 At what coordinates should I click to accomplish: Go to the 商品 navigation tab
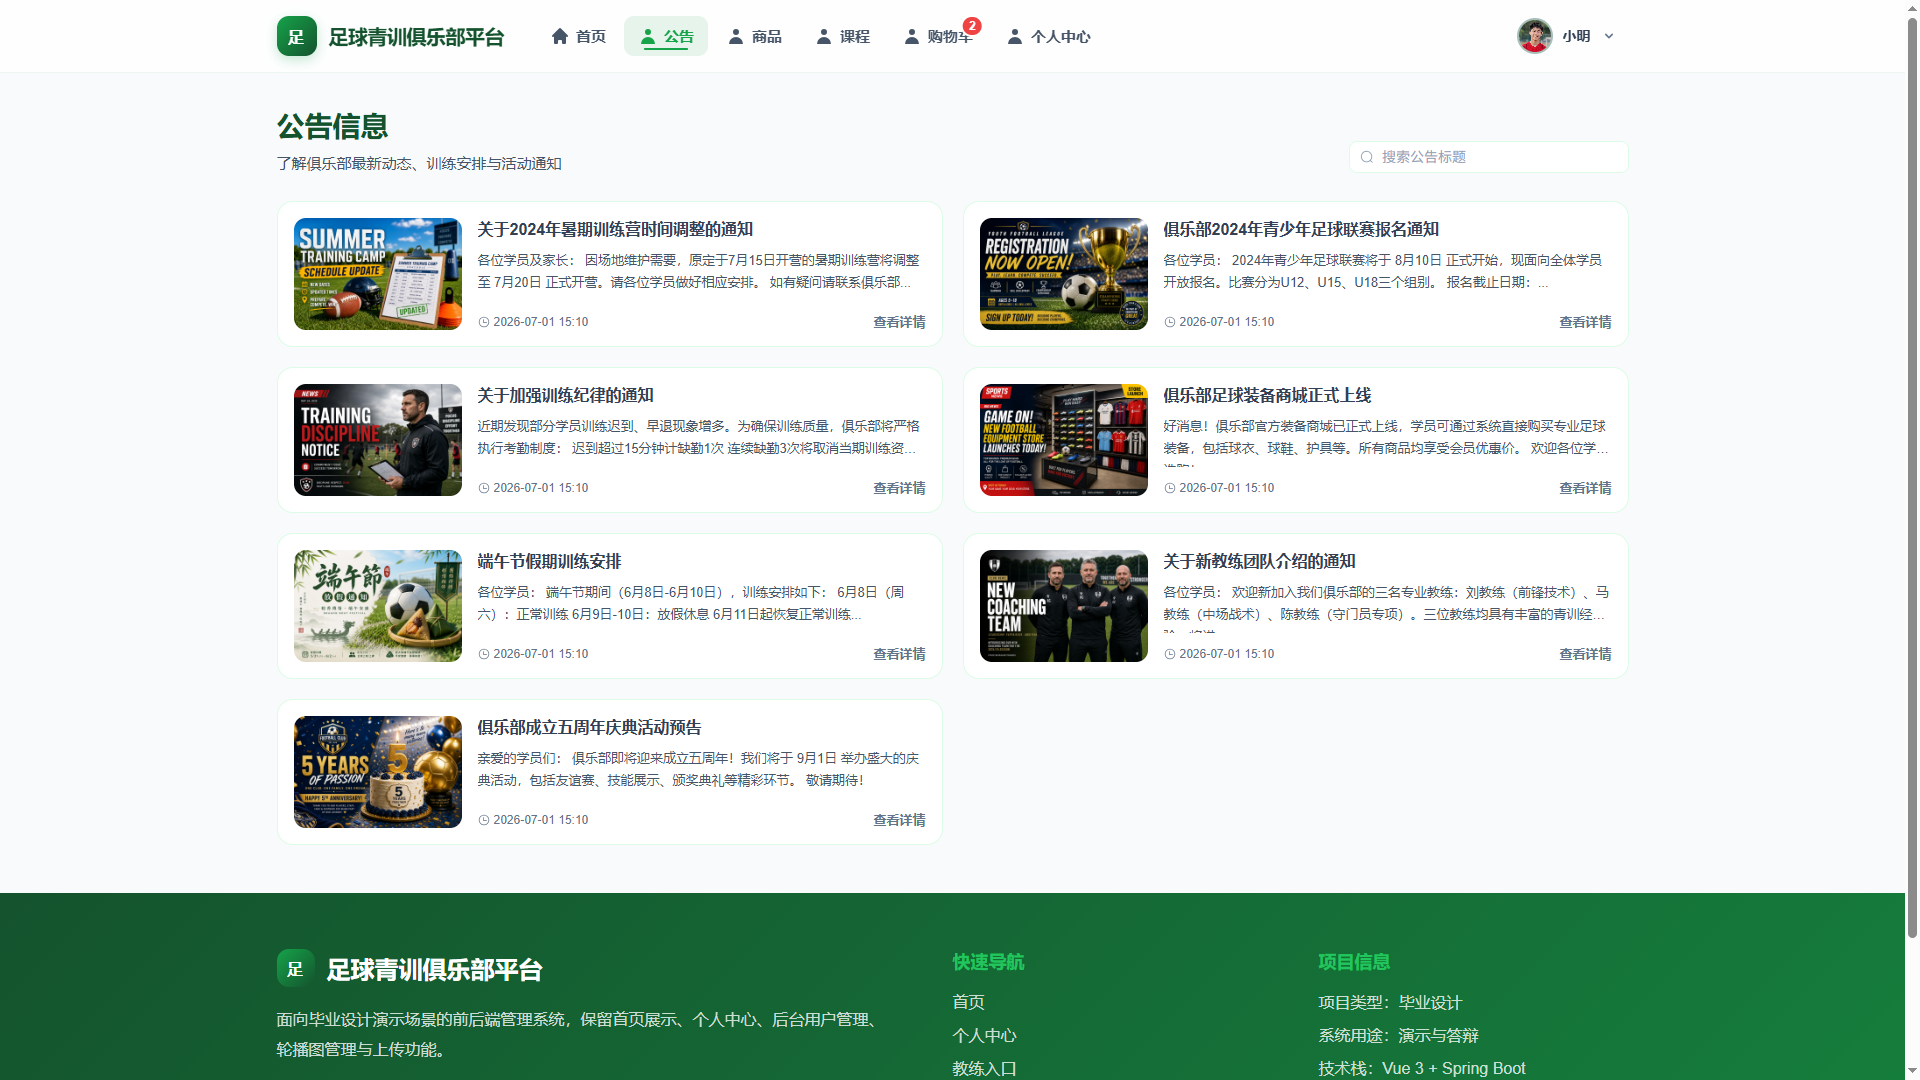tap(754, 36)
